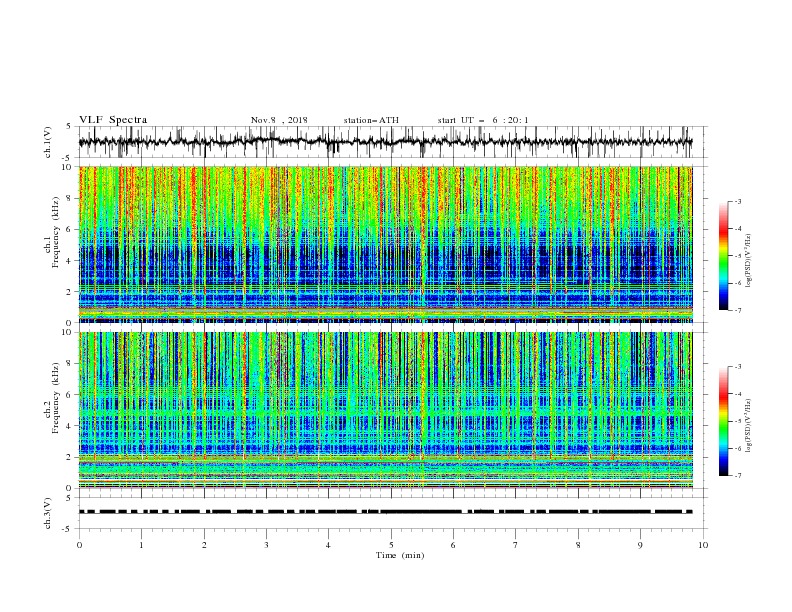This screenshot has height=612, width=792.
Task: Click inside the ch.2 spectrogram panel
Action: [x=385, y=410]
